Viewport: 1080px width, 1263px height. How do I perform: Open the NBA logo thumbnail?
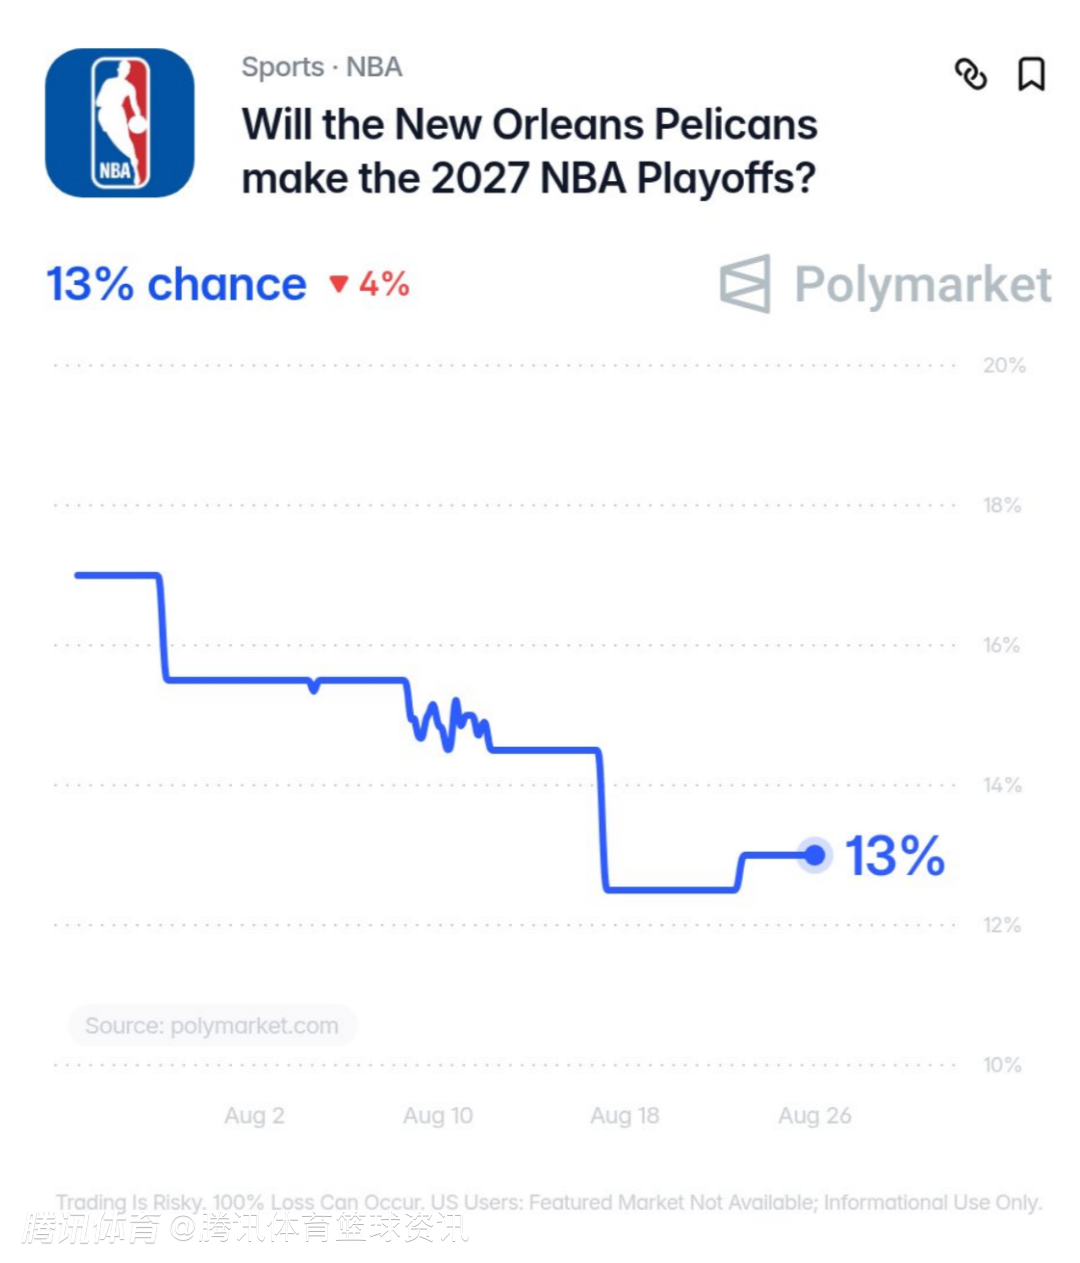(x=120, y=123)
